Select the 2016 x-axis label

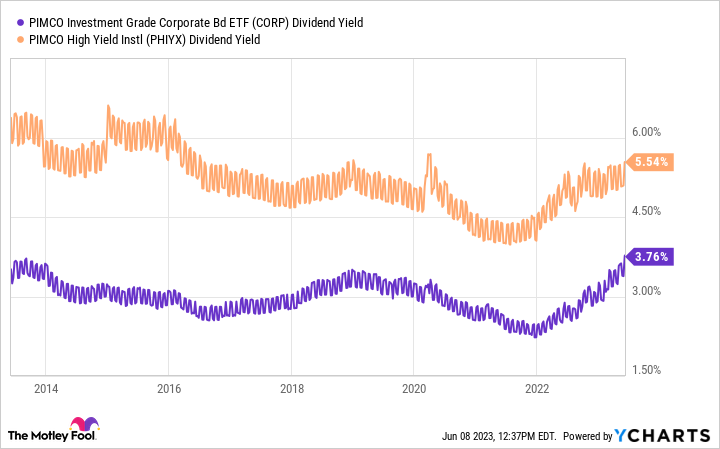pos(168,390)
